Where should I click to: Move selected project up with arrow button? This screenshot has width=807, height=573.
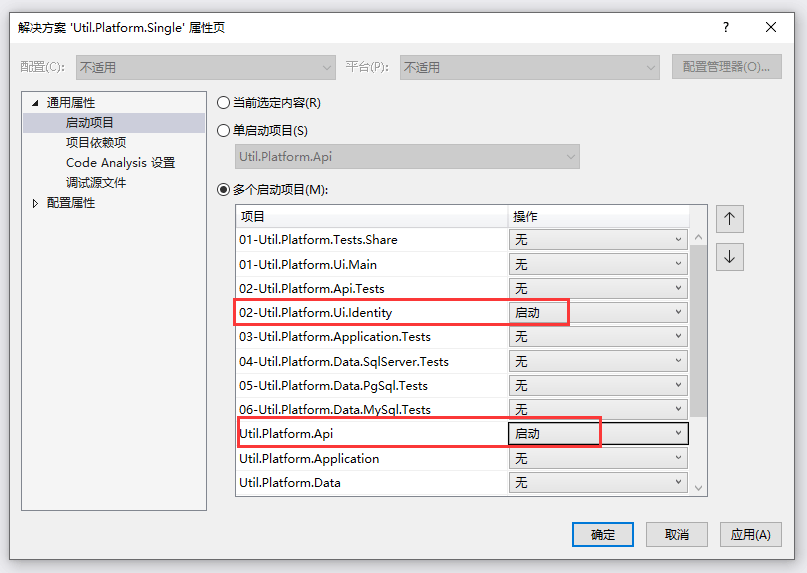[729, 219]
